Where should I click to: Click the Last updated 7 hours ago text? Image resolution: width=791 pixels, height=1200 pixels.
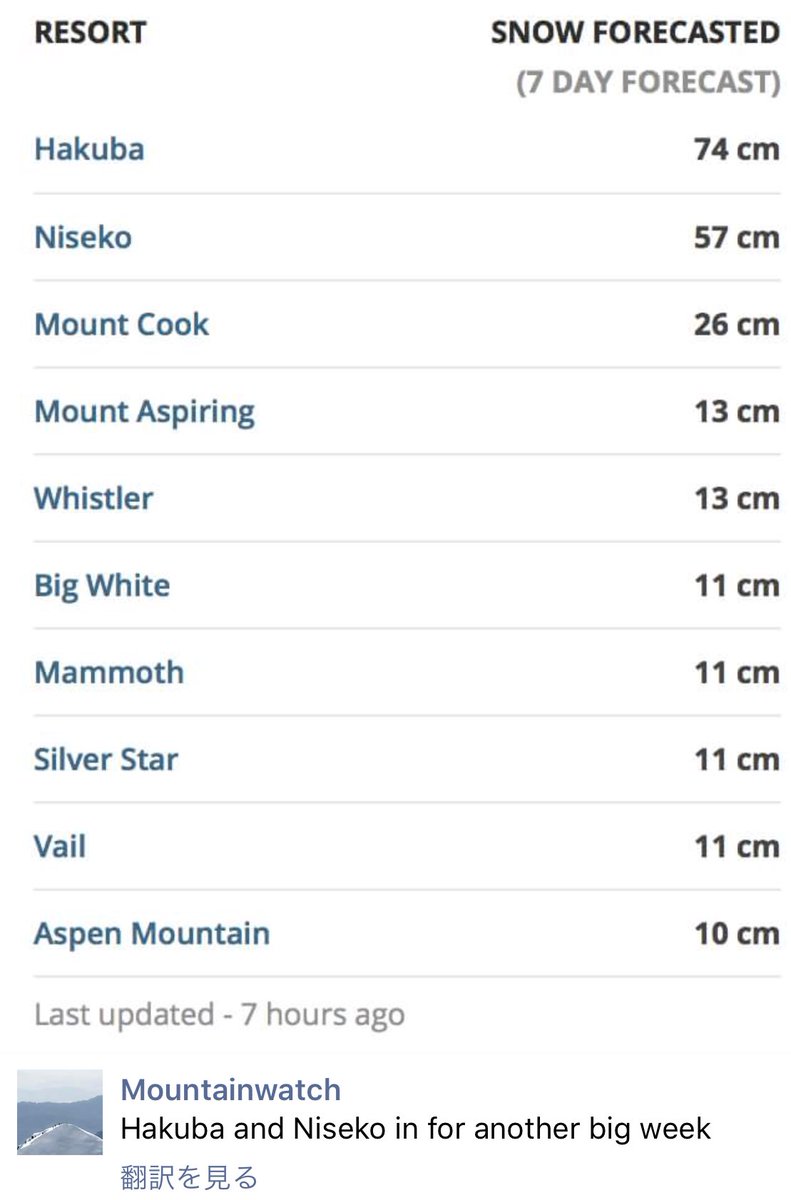click(219, 1014)
